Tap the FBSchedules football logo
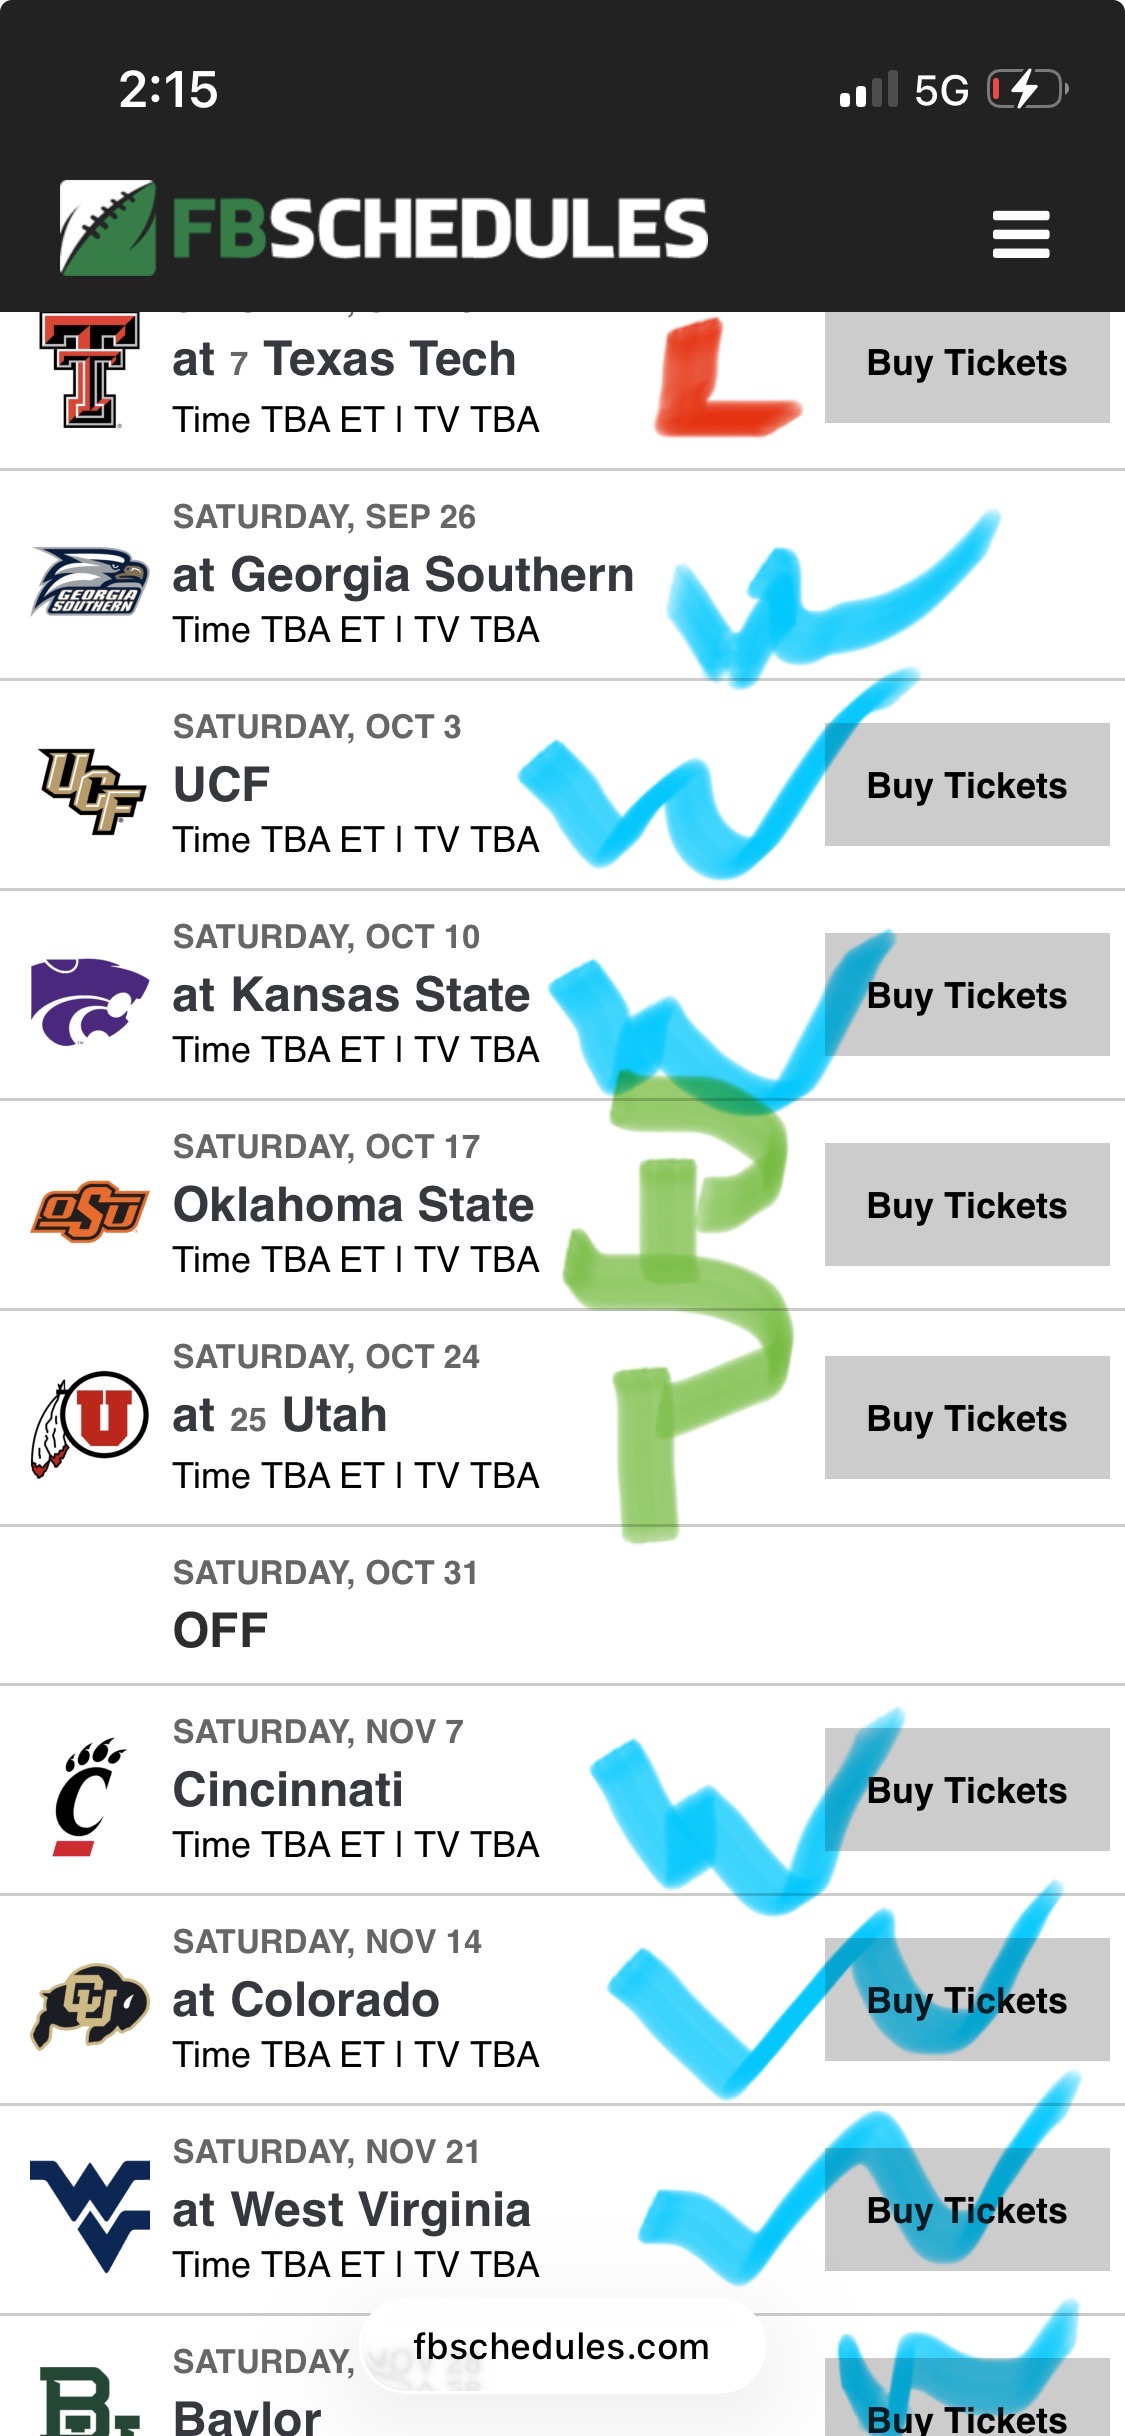Image resolution: width=1125 pixels, height=2436 pixels. coord(108,228)
